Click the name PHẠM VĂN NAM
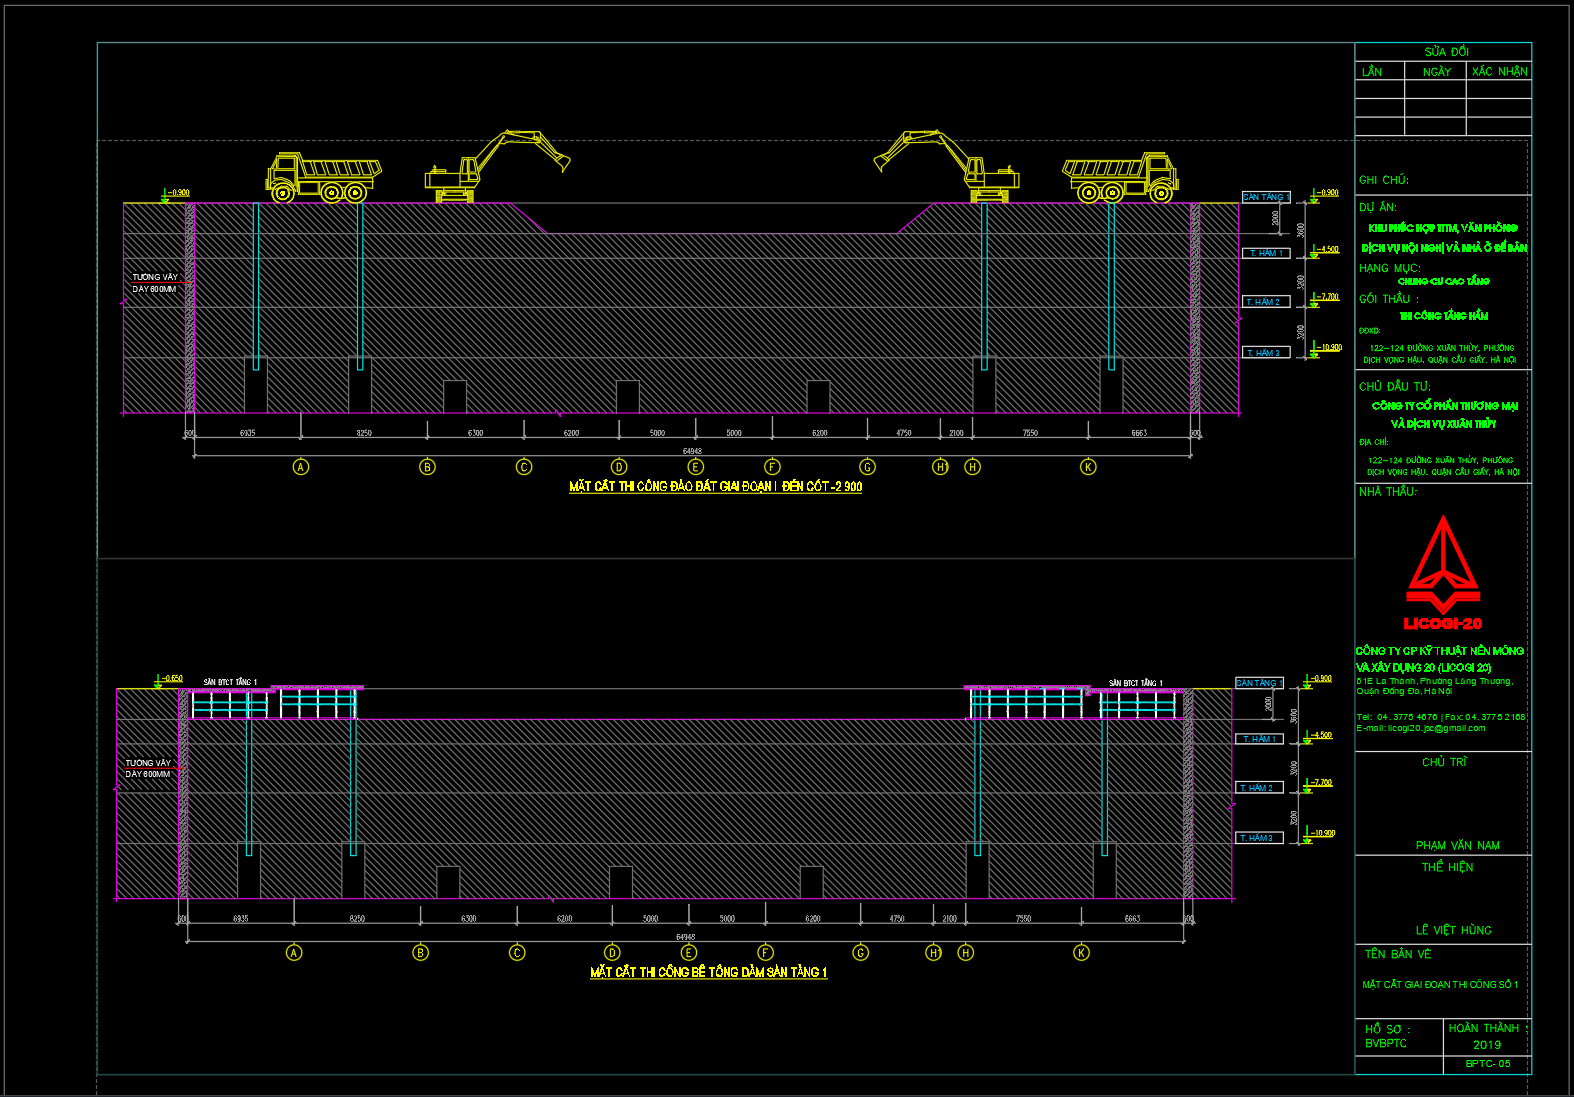Screen dimensions: 1574x1097 1457,846
